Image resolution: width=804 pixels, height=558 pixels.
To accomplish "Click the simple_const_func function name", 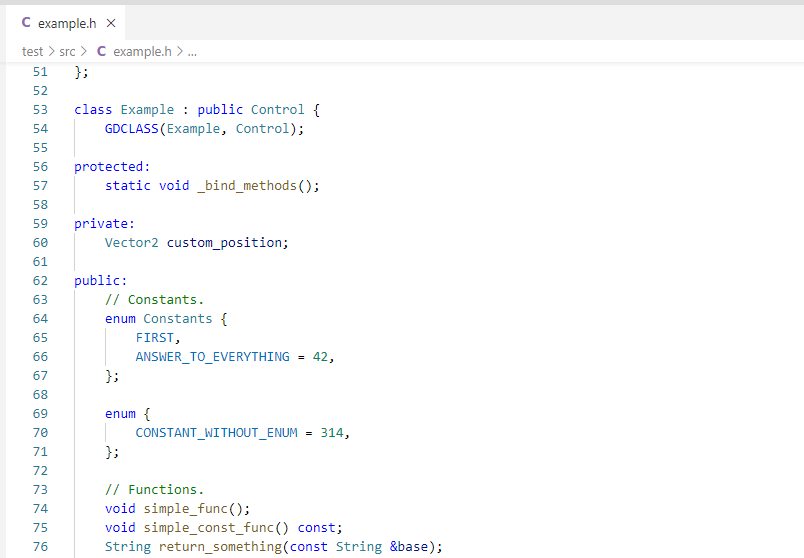I will 208,528.
